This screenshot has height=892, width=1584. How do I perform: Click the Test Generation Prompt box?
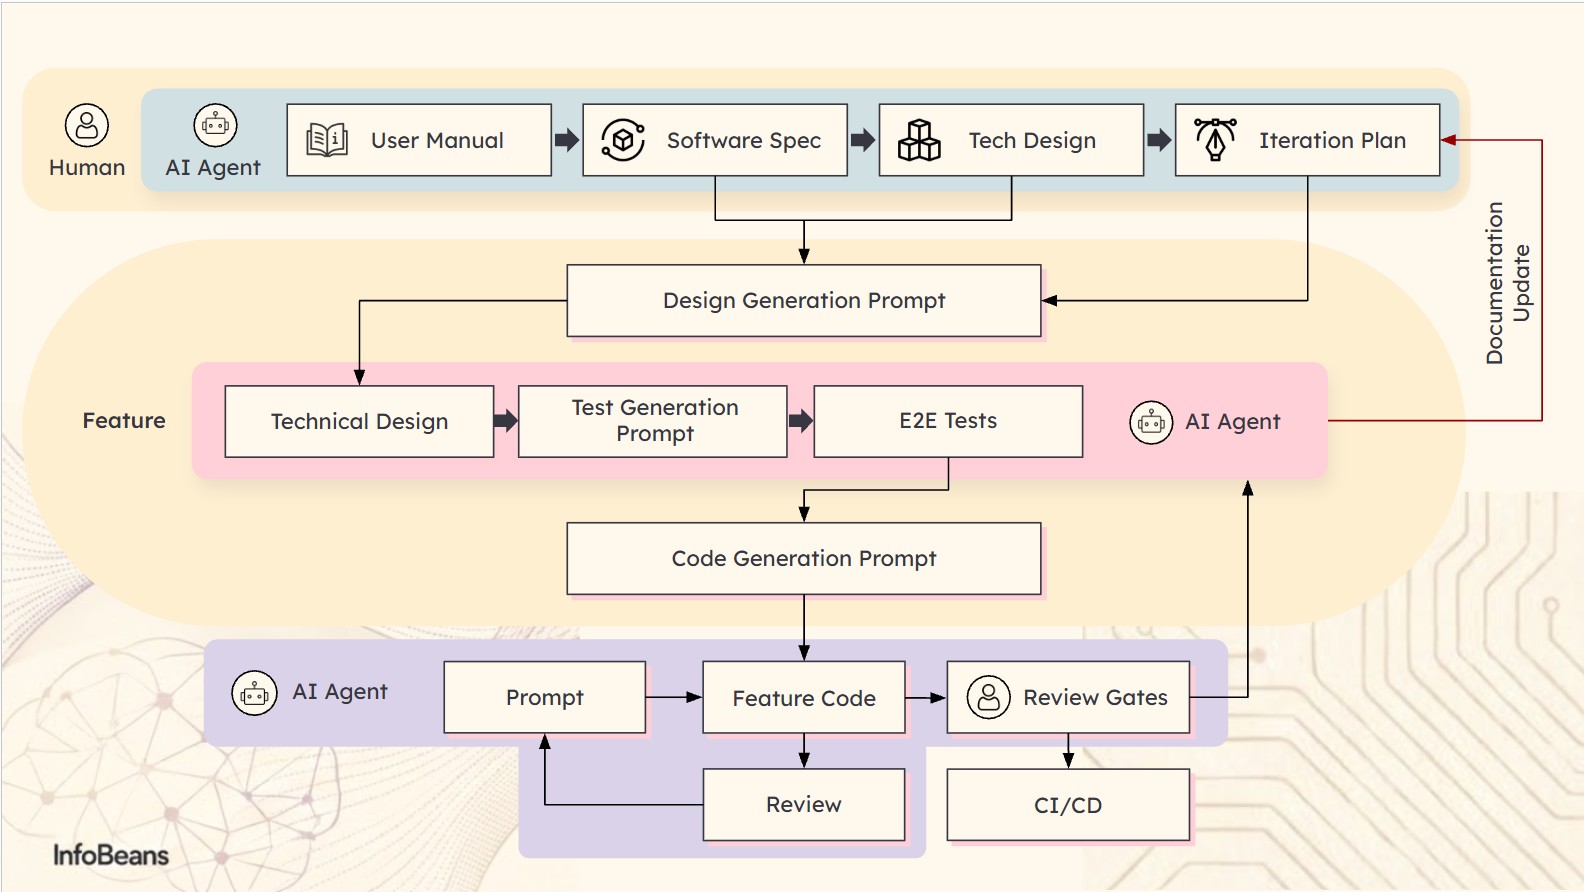click(x=653, y=421)
